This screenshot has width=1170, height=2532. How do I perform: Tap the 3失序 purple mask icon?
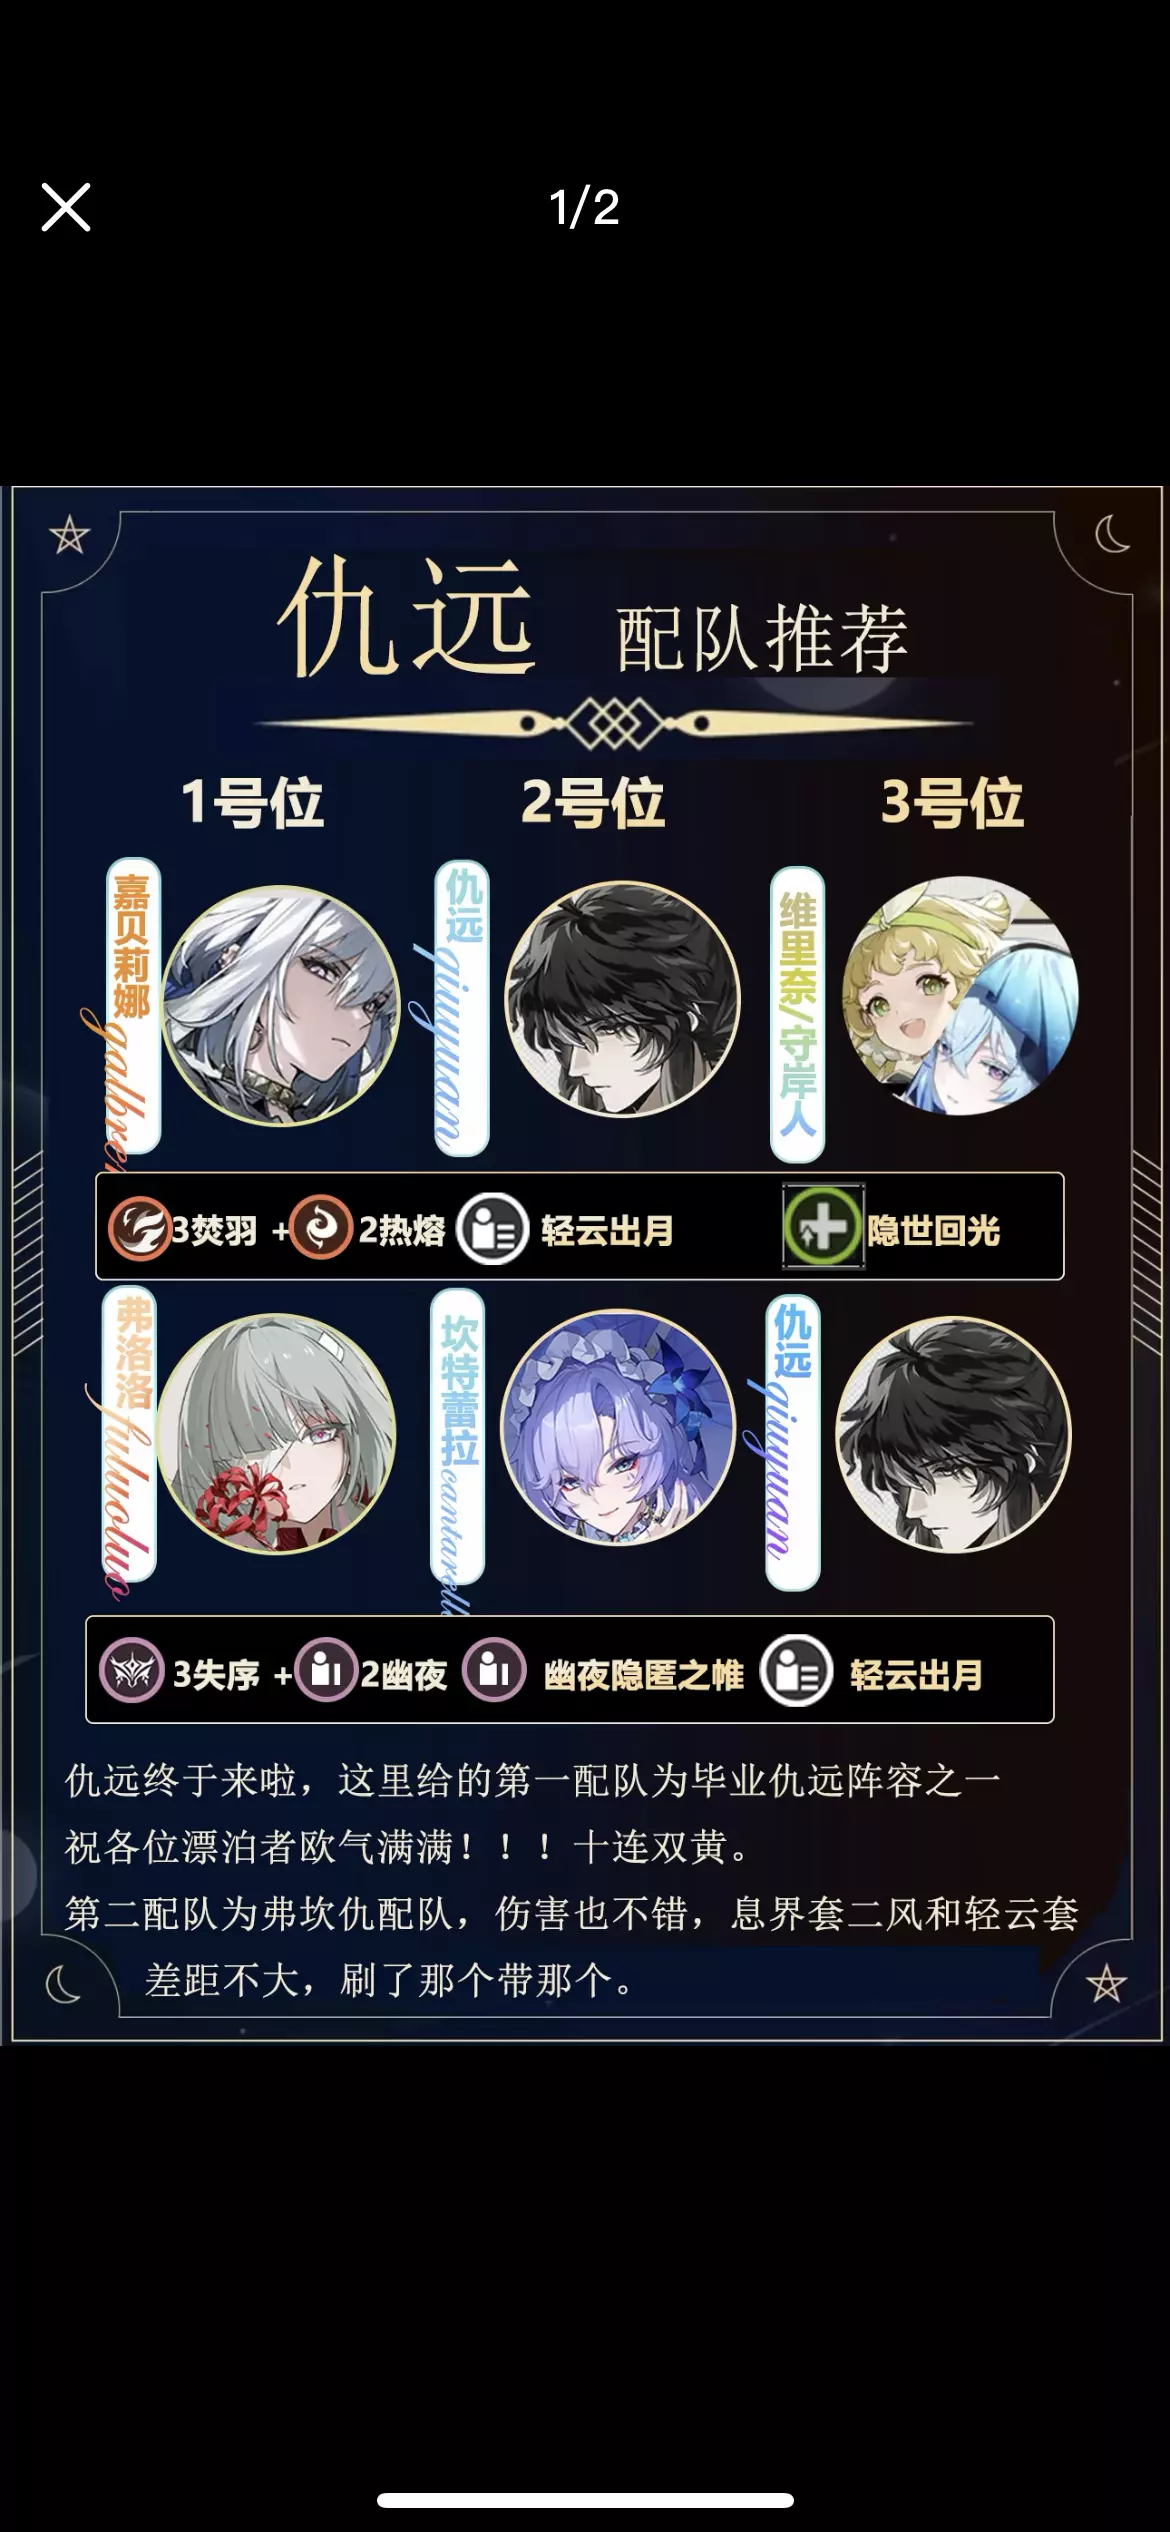[x=132, y=1671]
